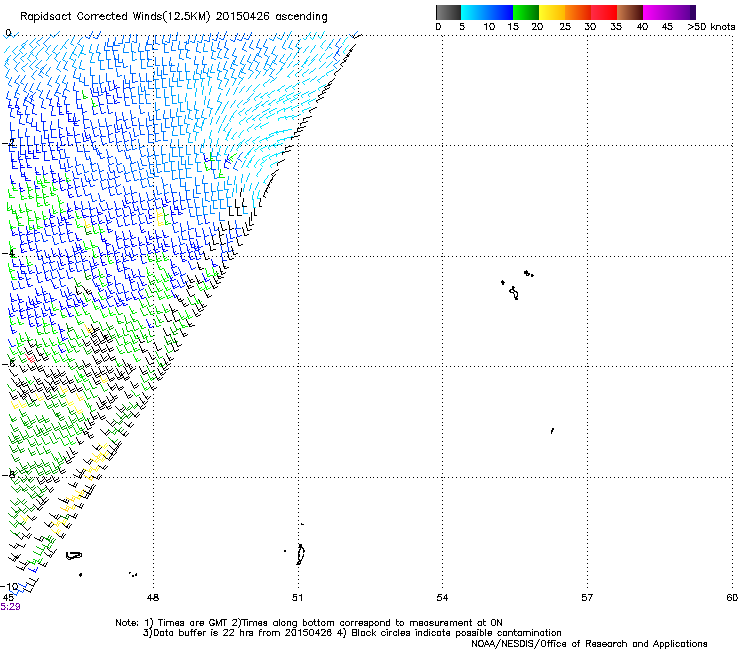This screenshot has height=650, width=740.
Task: Click the red 30-35 knots color band
Action: point(604,12)
